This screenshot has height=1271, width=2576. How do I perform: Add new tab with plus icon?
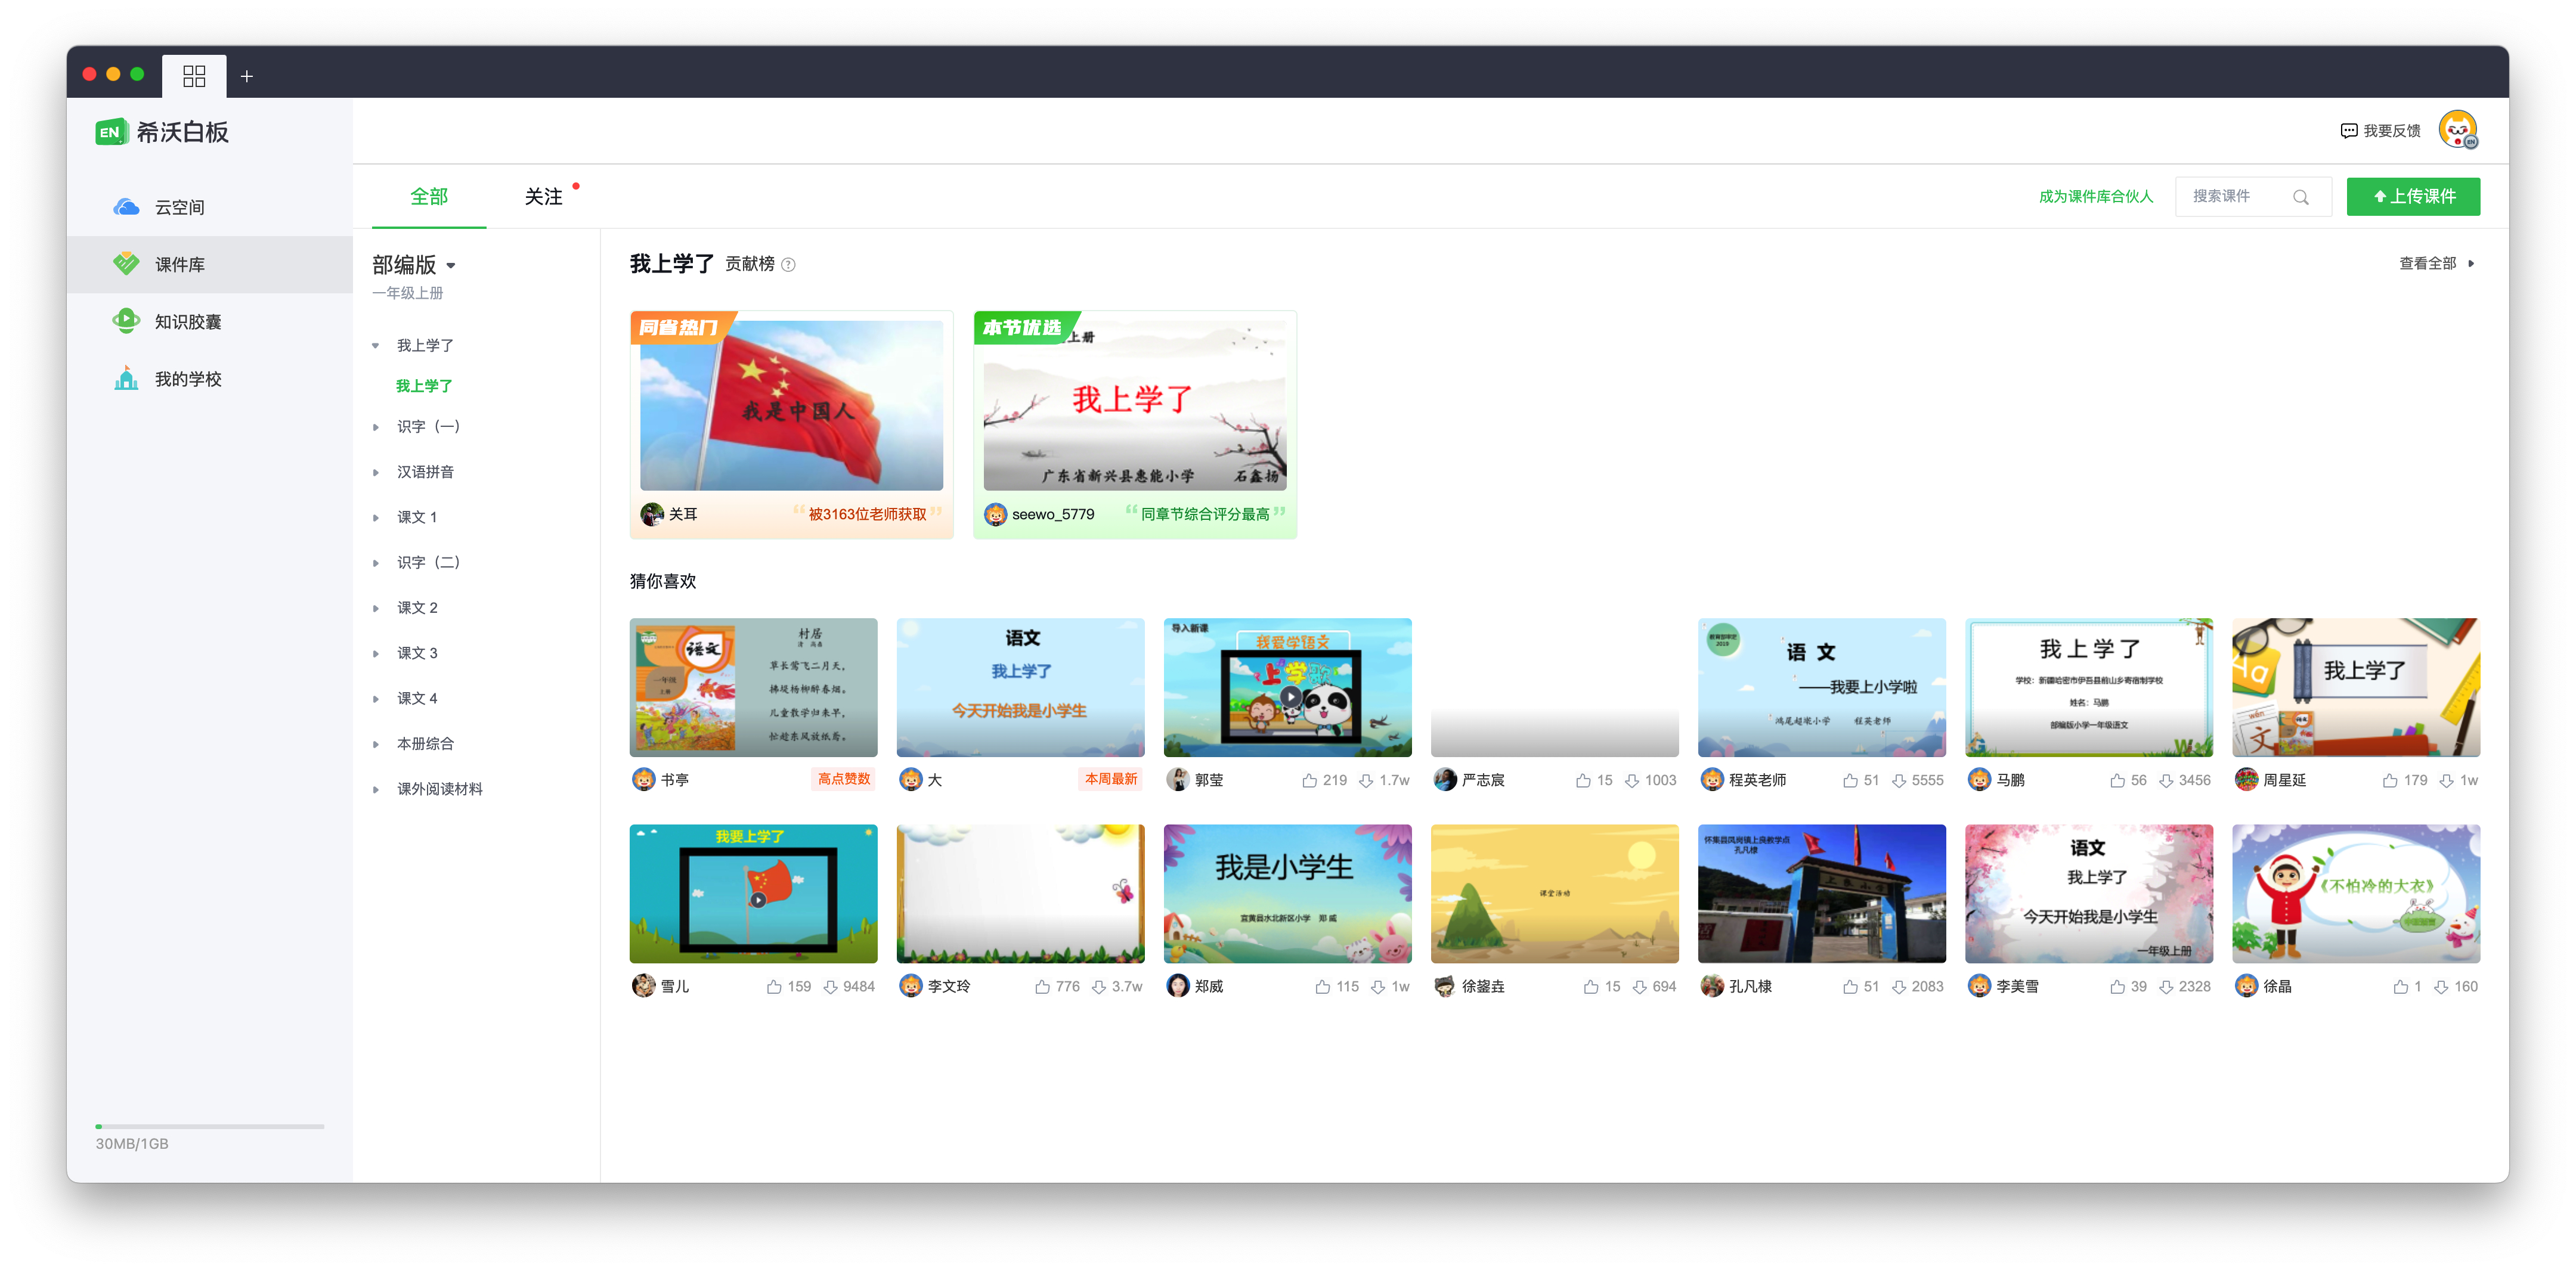point(247,76)
